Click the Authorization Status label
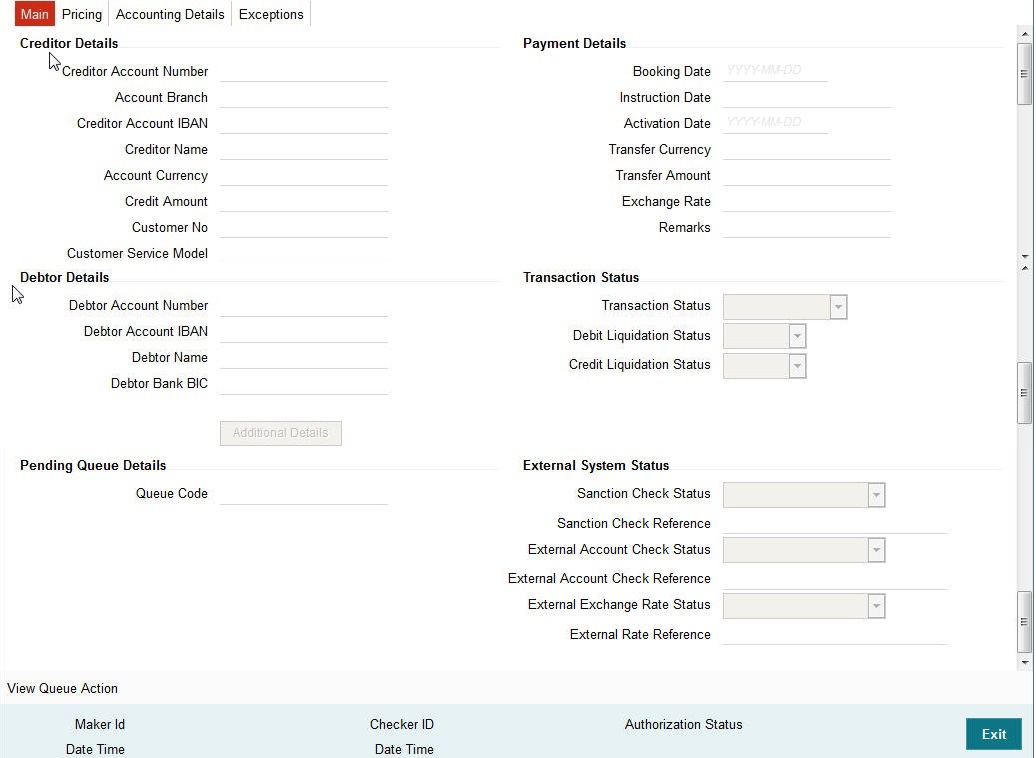Viewport: 1036px width, 758px height. click(683, 724)
